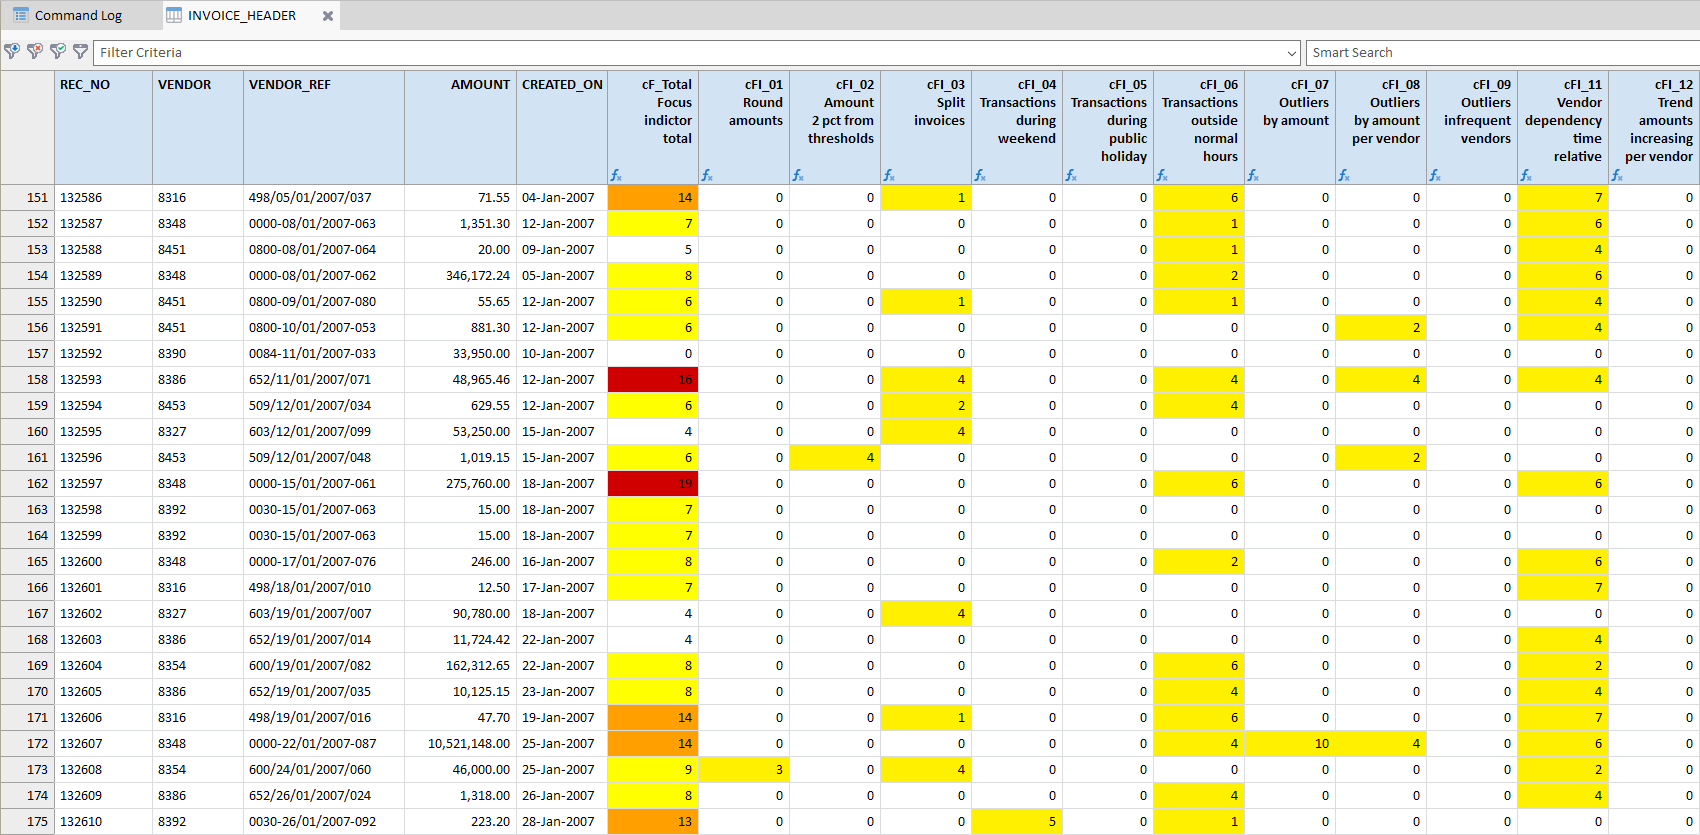Image resolution: width=1700 pixels, height=835 pixels.
Task: Expand the Filter Criteria dropdown arrow
Action: (x=1291, y=53)
